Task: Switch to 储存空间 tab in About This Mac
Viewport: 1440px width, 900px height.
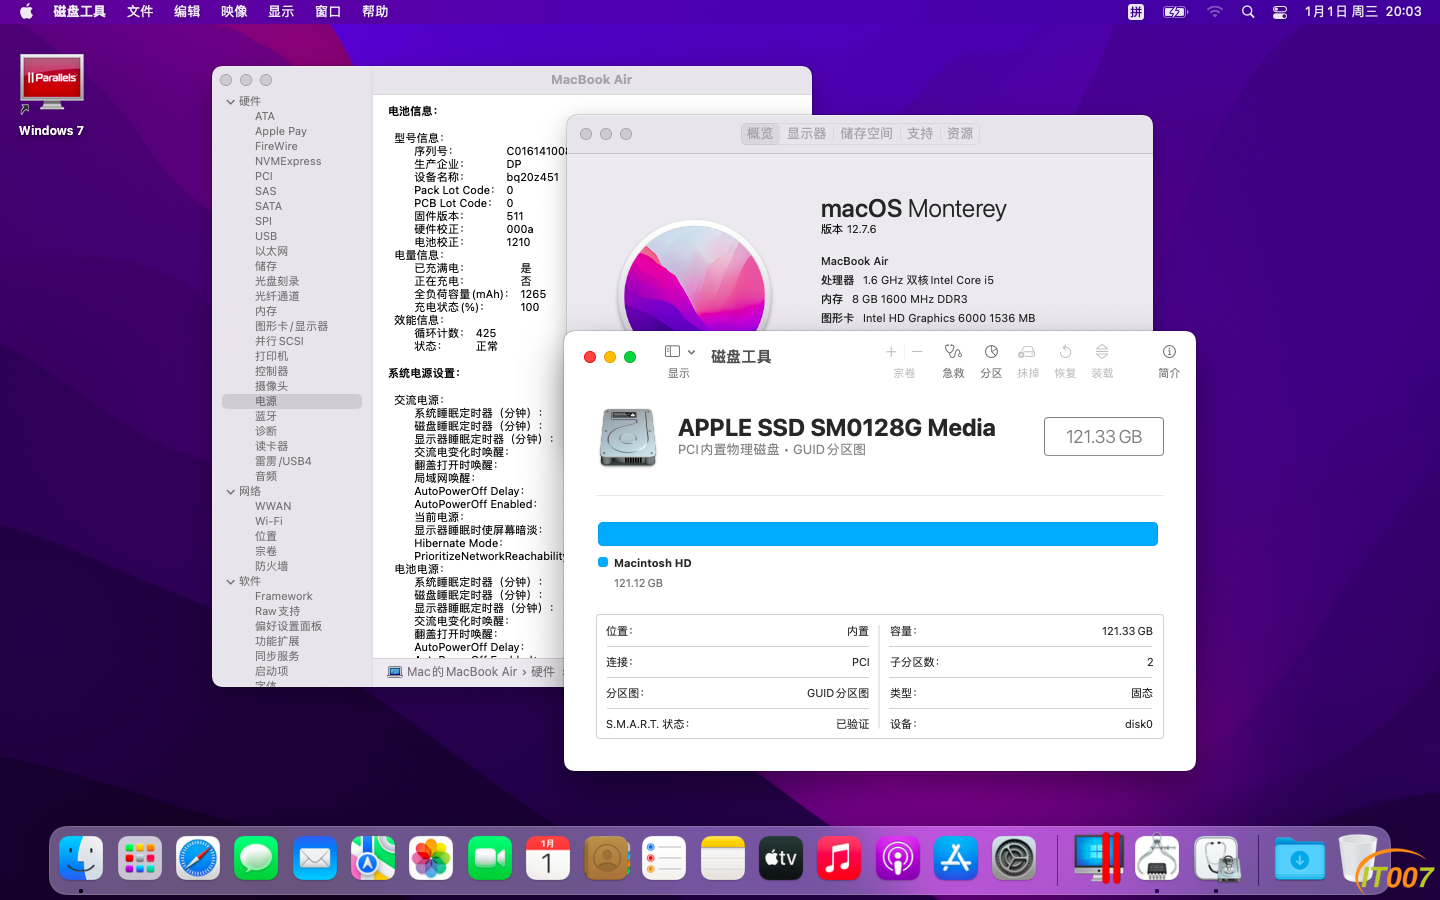Action: pos(866,134)
